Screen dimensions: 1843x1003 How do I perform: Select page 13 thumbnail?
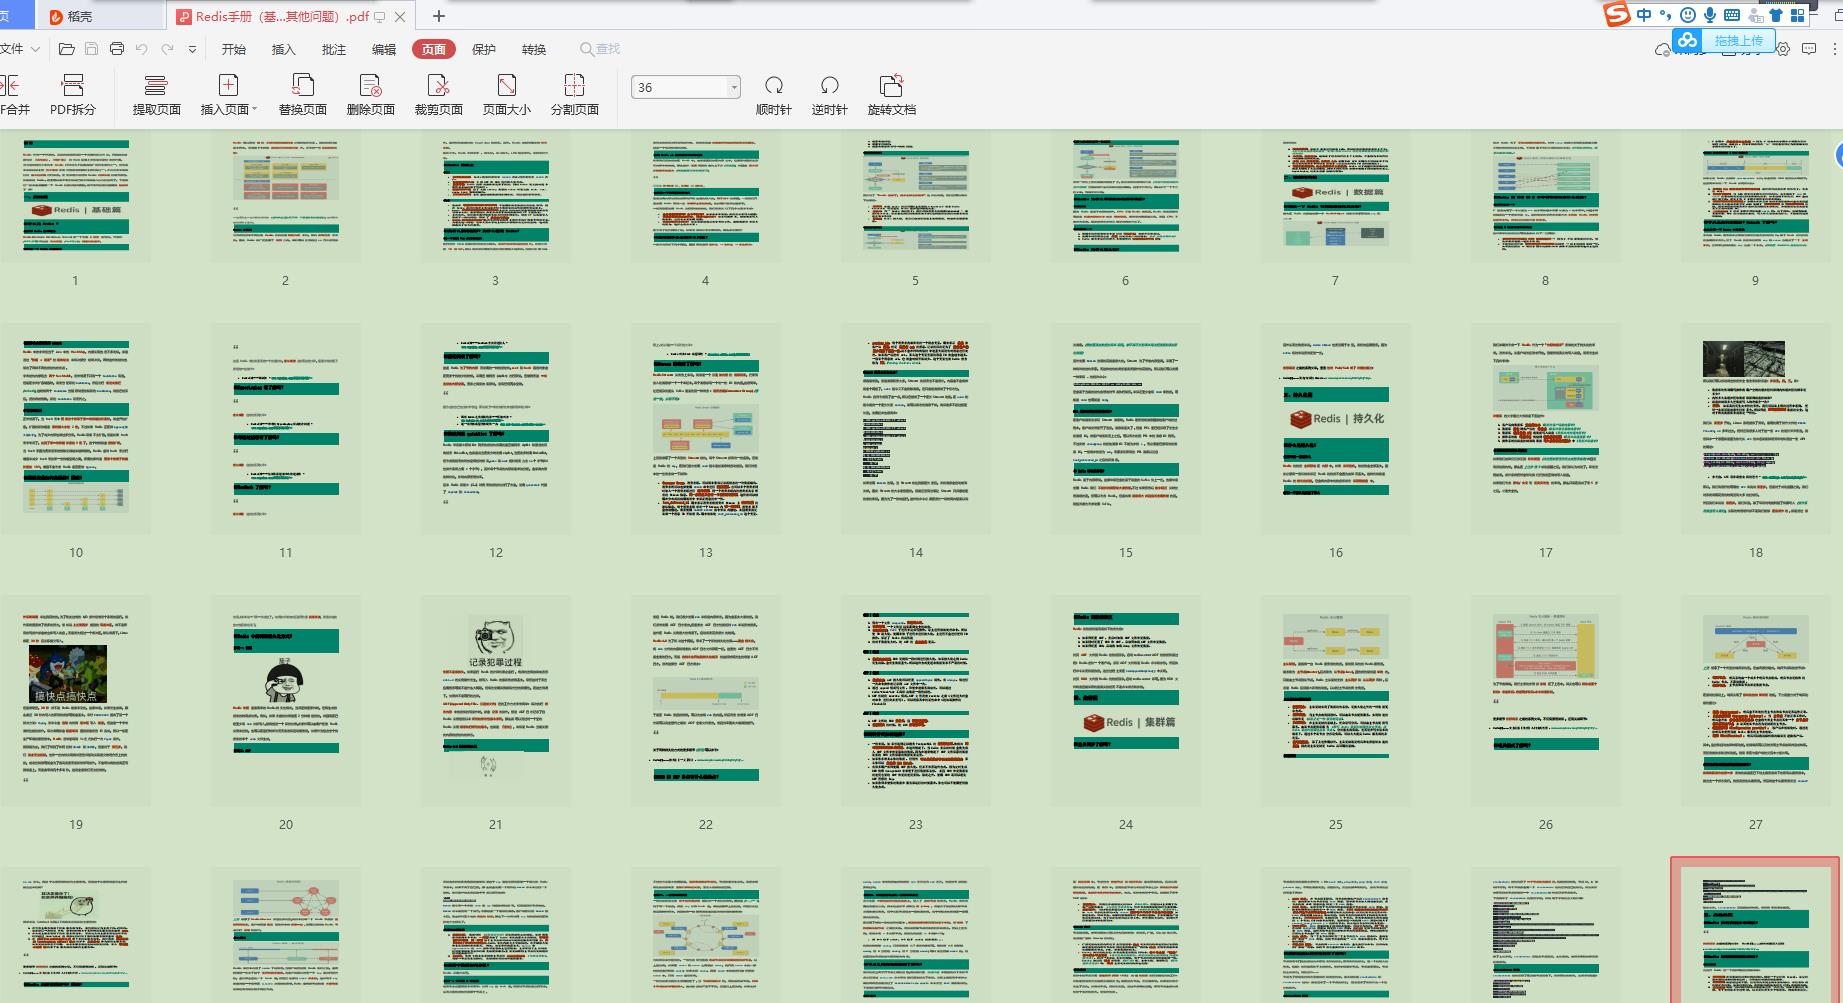point(705,428)
